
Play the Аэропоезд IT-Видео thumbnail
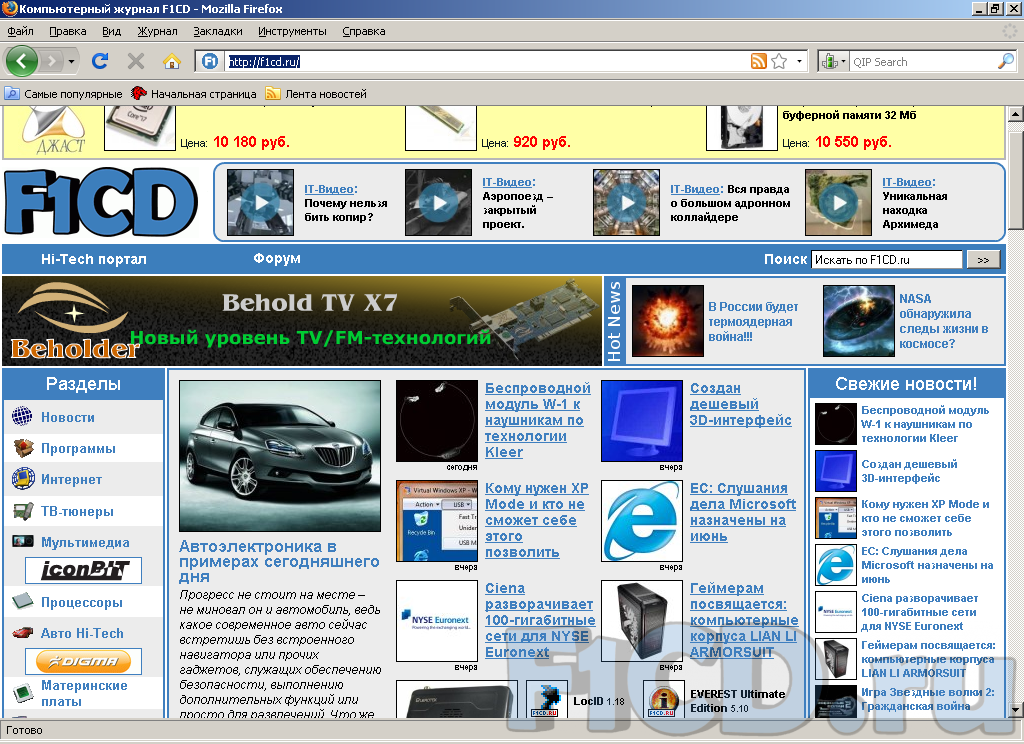(438, 202)
